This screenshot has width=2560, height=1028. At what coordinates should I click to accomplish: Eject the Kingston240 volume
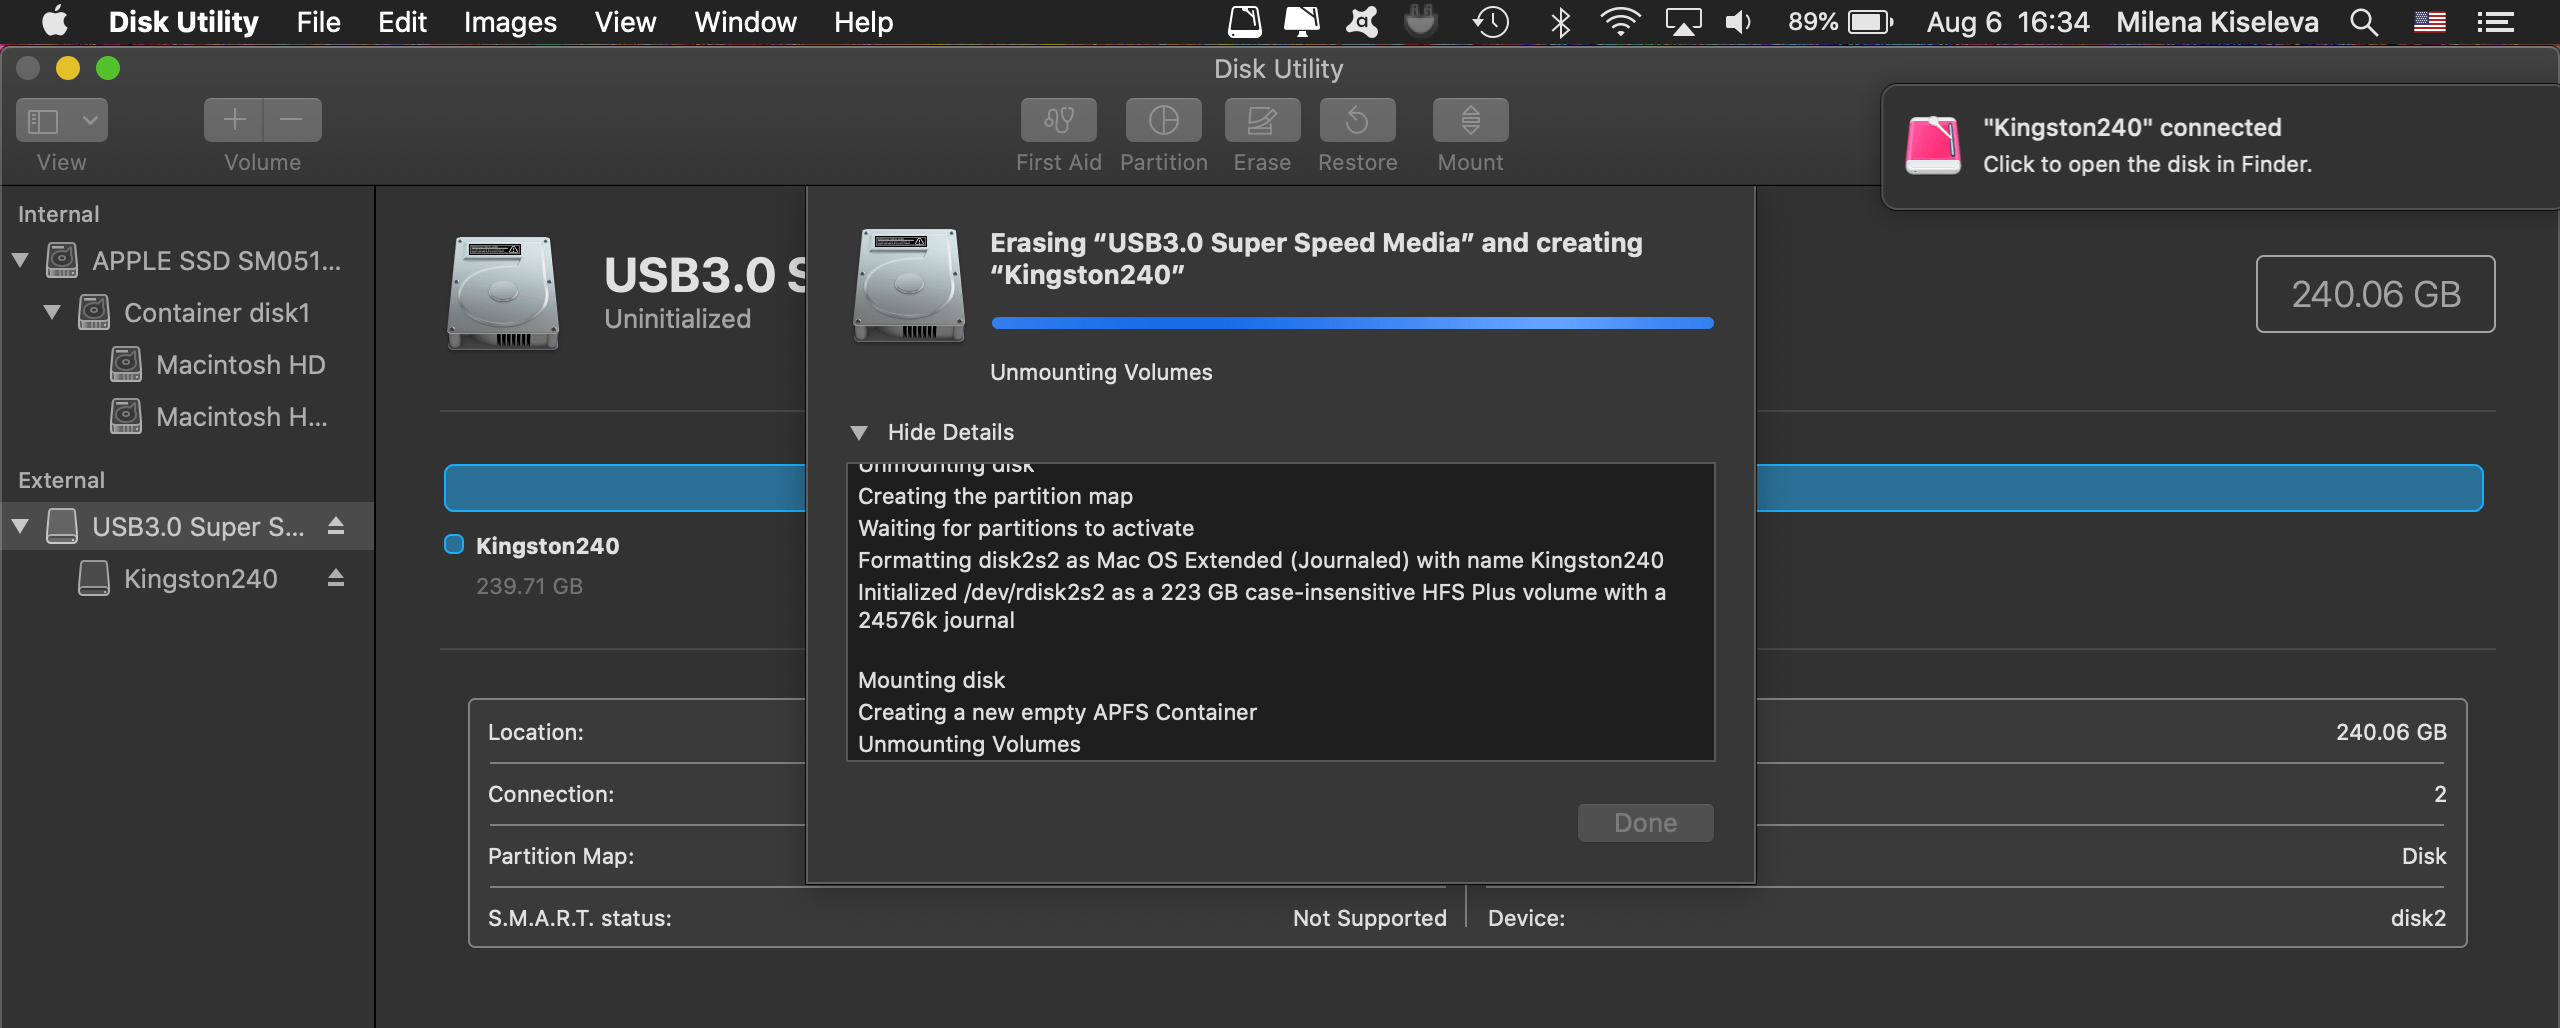tap(336, 578)
